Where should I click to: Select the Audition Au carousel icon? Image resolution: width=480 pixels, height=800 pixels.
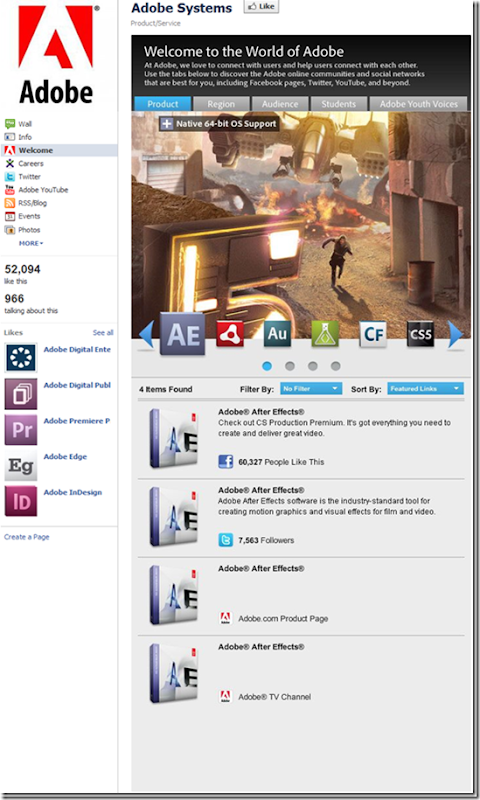pyautogui.click(x=277, y=334)
